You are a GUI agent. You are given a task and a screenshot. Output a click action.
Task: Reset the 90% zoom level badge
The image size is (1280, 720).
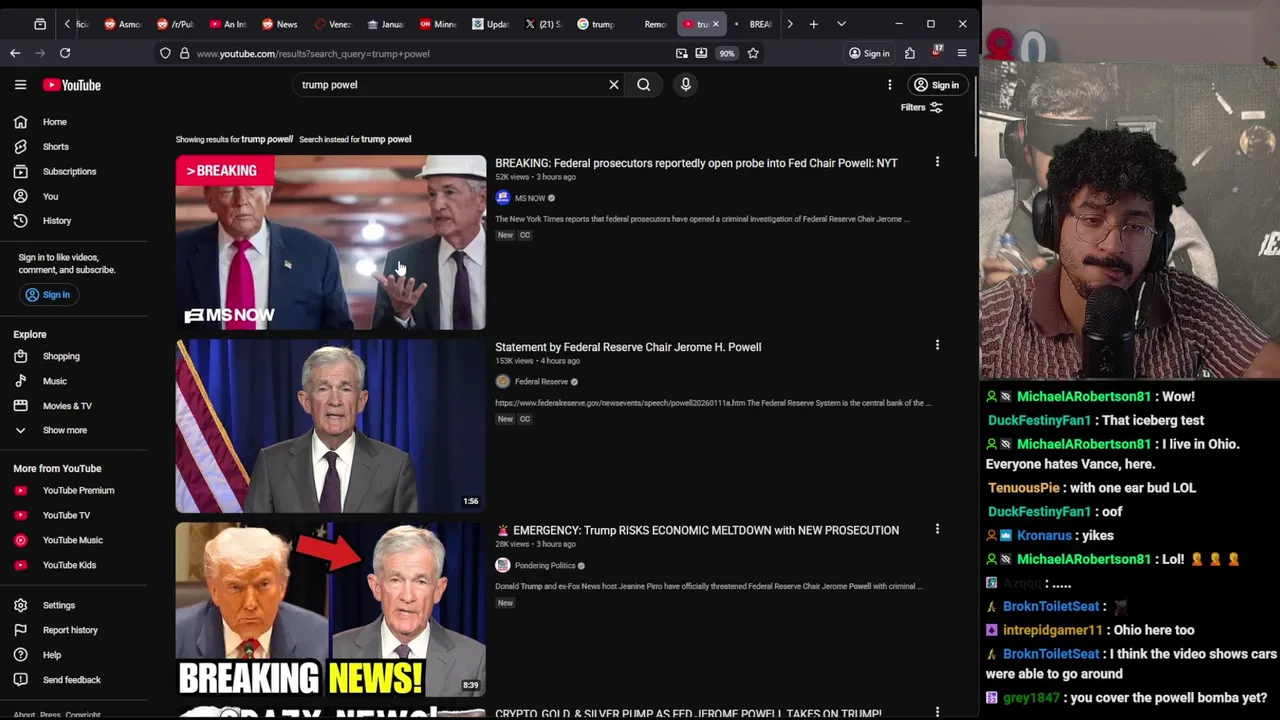tap(727, 53)
